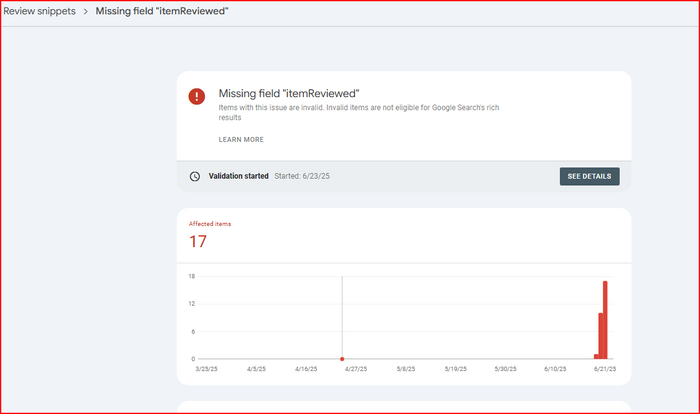Viewport: 700px width, 414px height.
Task: Click the 5/8/25 axis date label
Action: [x=406, y=369]
